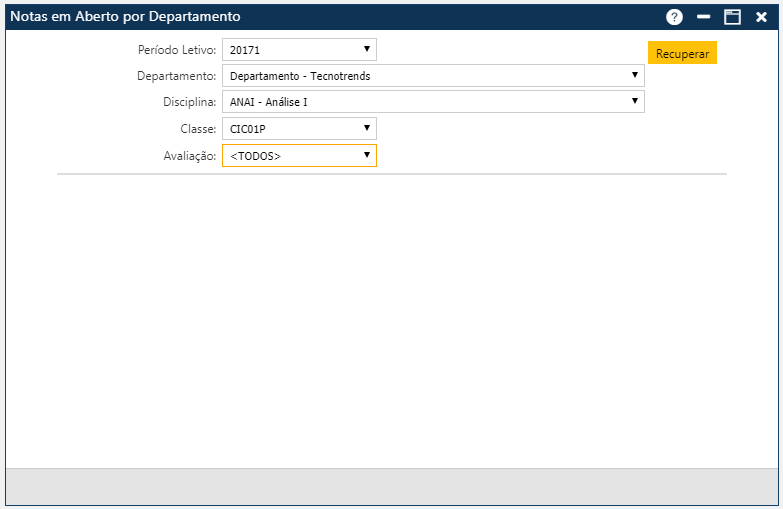This screenshot has width=783, height=509.
Task: Maximize the window using the title bar icon
Action: click(732, 17)
